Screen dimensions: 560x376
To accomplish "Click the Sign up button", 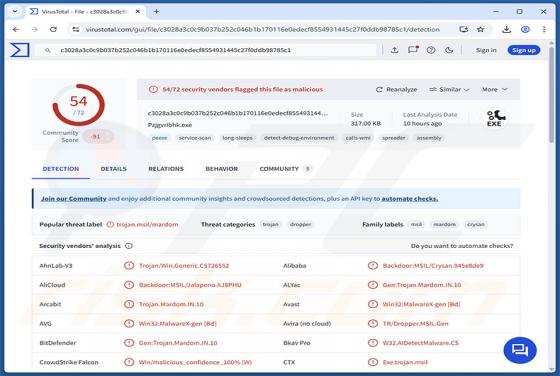I will pyautogui.click(x=524, y=50).
